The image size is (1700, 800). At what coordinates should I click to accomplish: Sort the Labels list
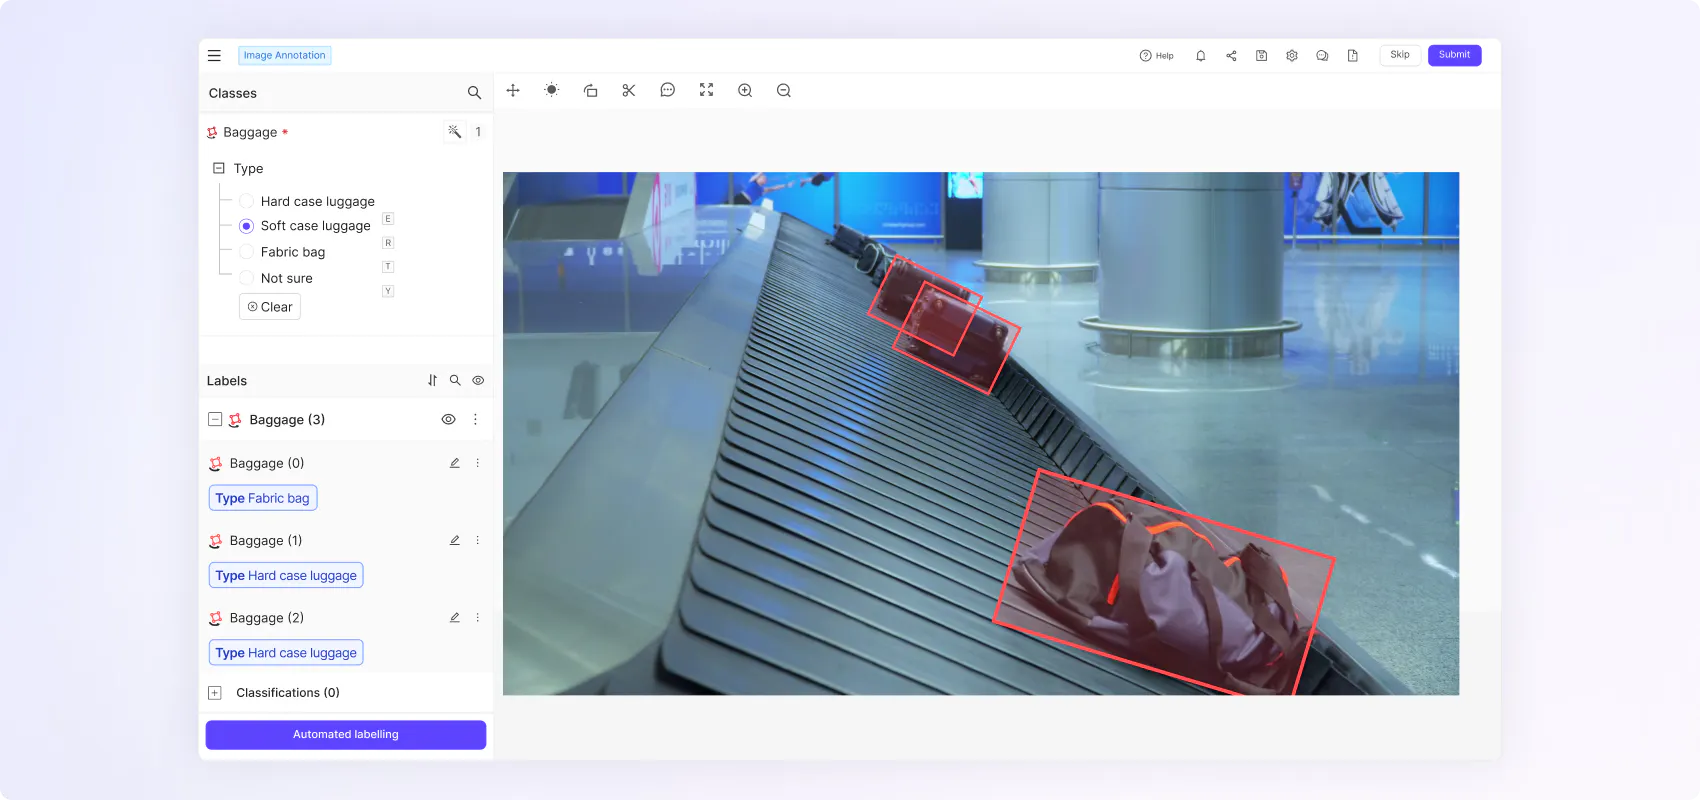432,380
